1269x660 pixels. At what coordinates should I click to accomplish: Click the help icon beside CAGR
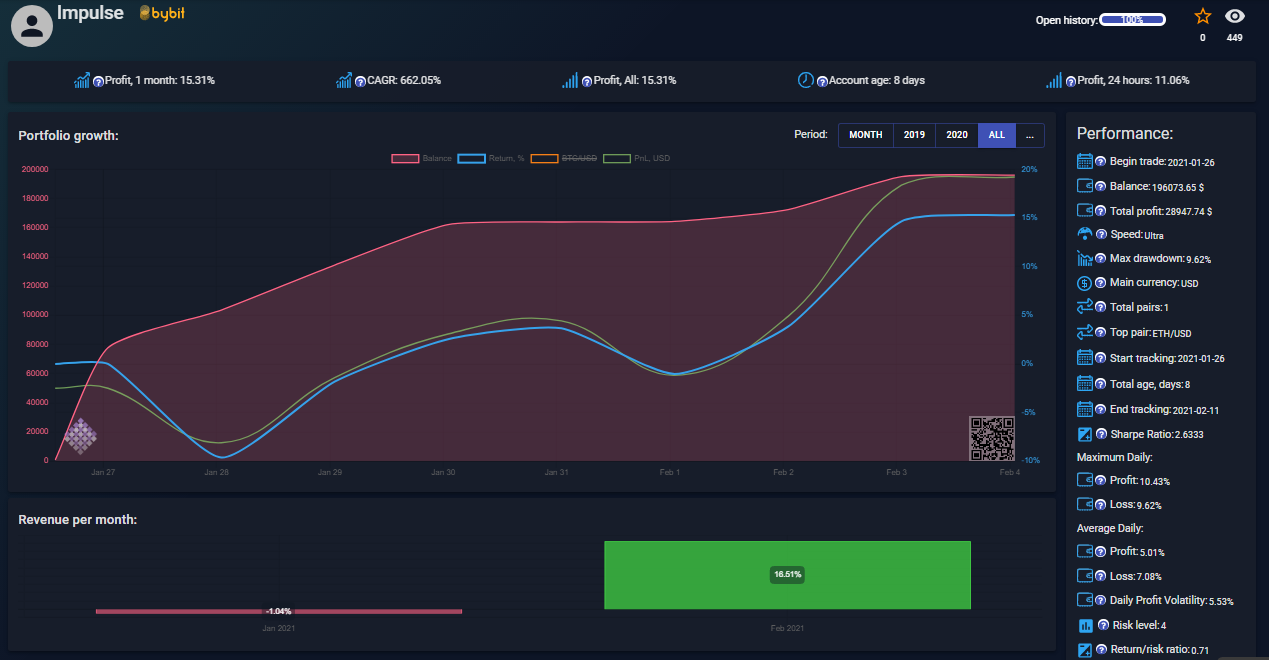(362, 81)
